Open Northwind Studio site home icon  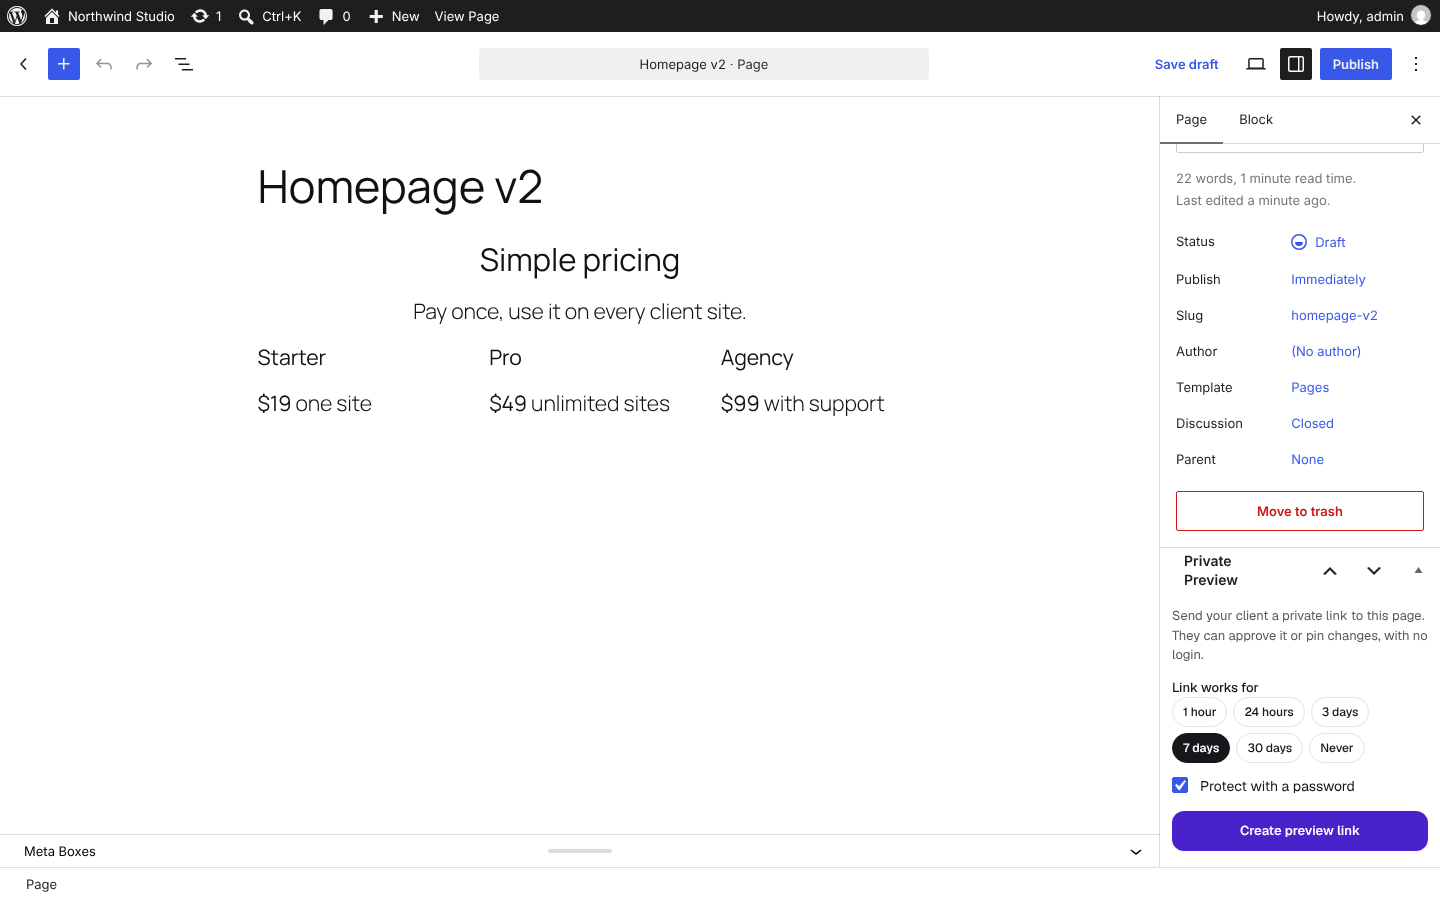point(52,16)
